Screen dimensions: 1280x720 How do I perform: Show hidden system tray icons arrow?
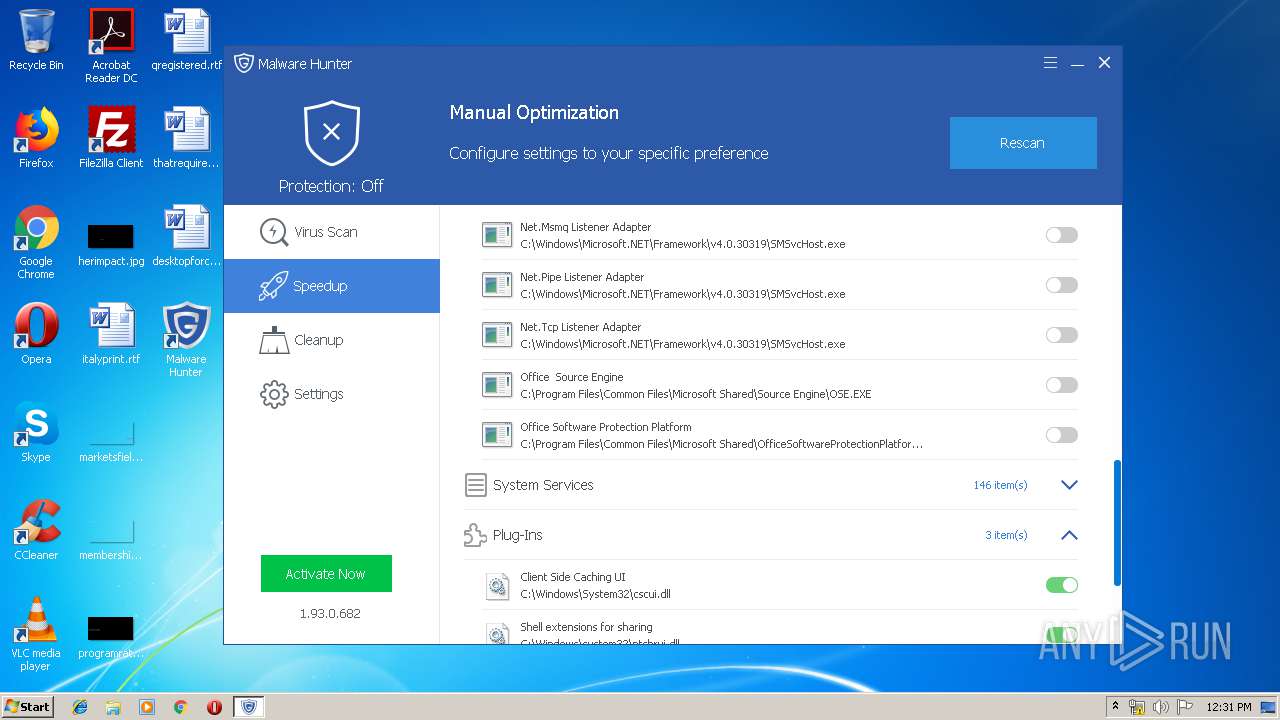(1115, 706)
